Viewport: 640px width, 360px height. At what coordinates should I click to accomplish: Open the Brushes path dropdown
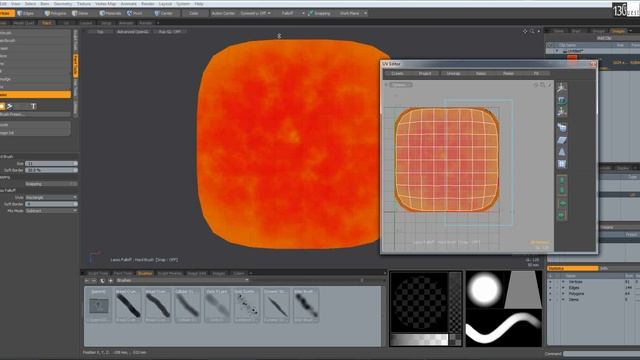182,280
